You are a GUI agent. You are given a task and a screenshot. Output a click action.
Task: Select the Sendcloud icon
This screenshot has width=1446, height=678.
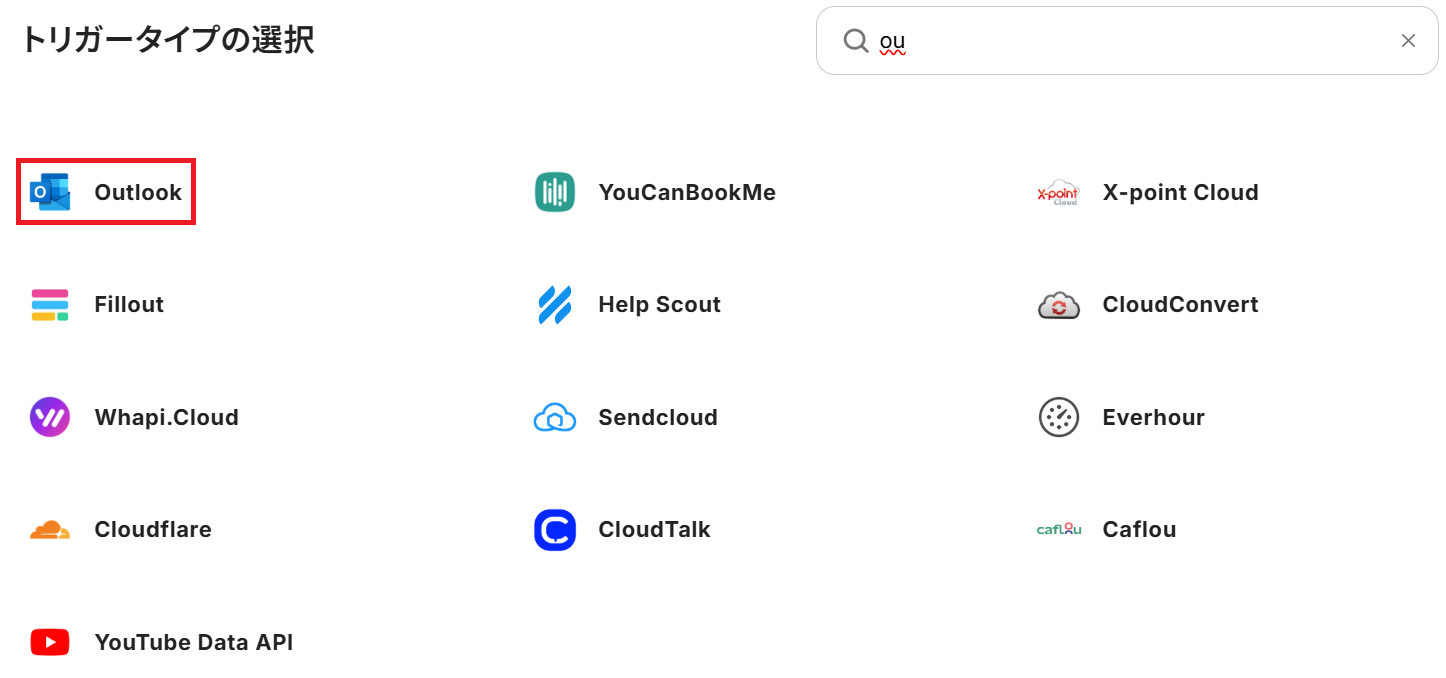(x=555, y=417)
